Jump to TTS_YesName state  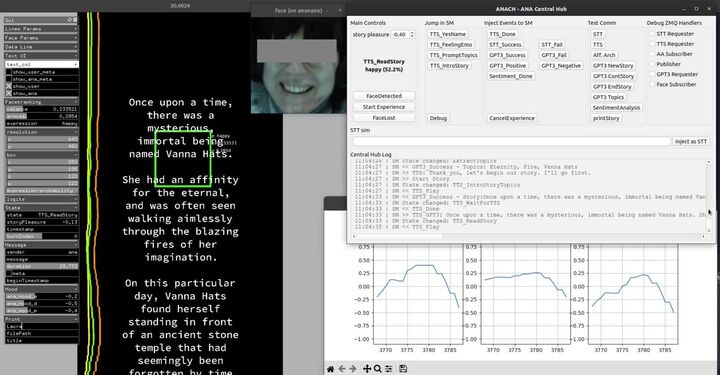coord(448,34)
